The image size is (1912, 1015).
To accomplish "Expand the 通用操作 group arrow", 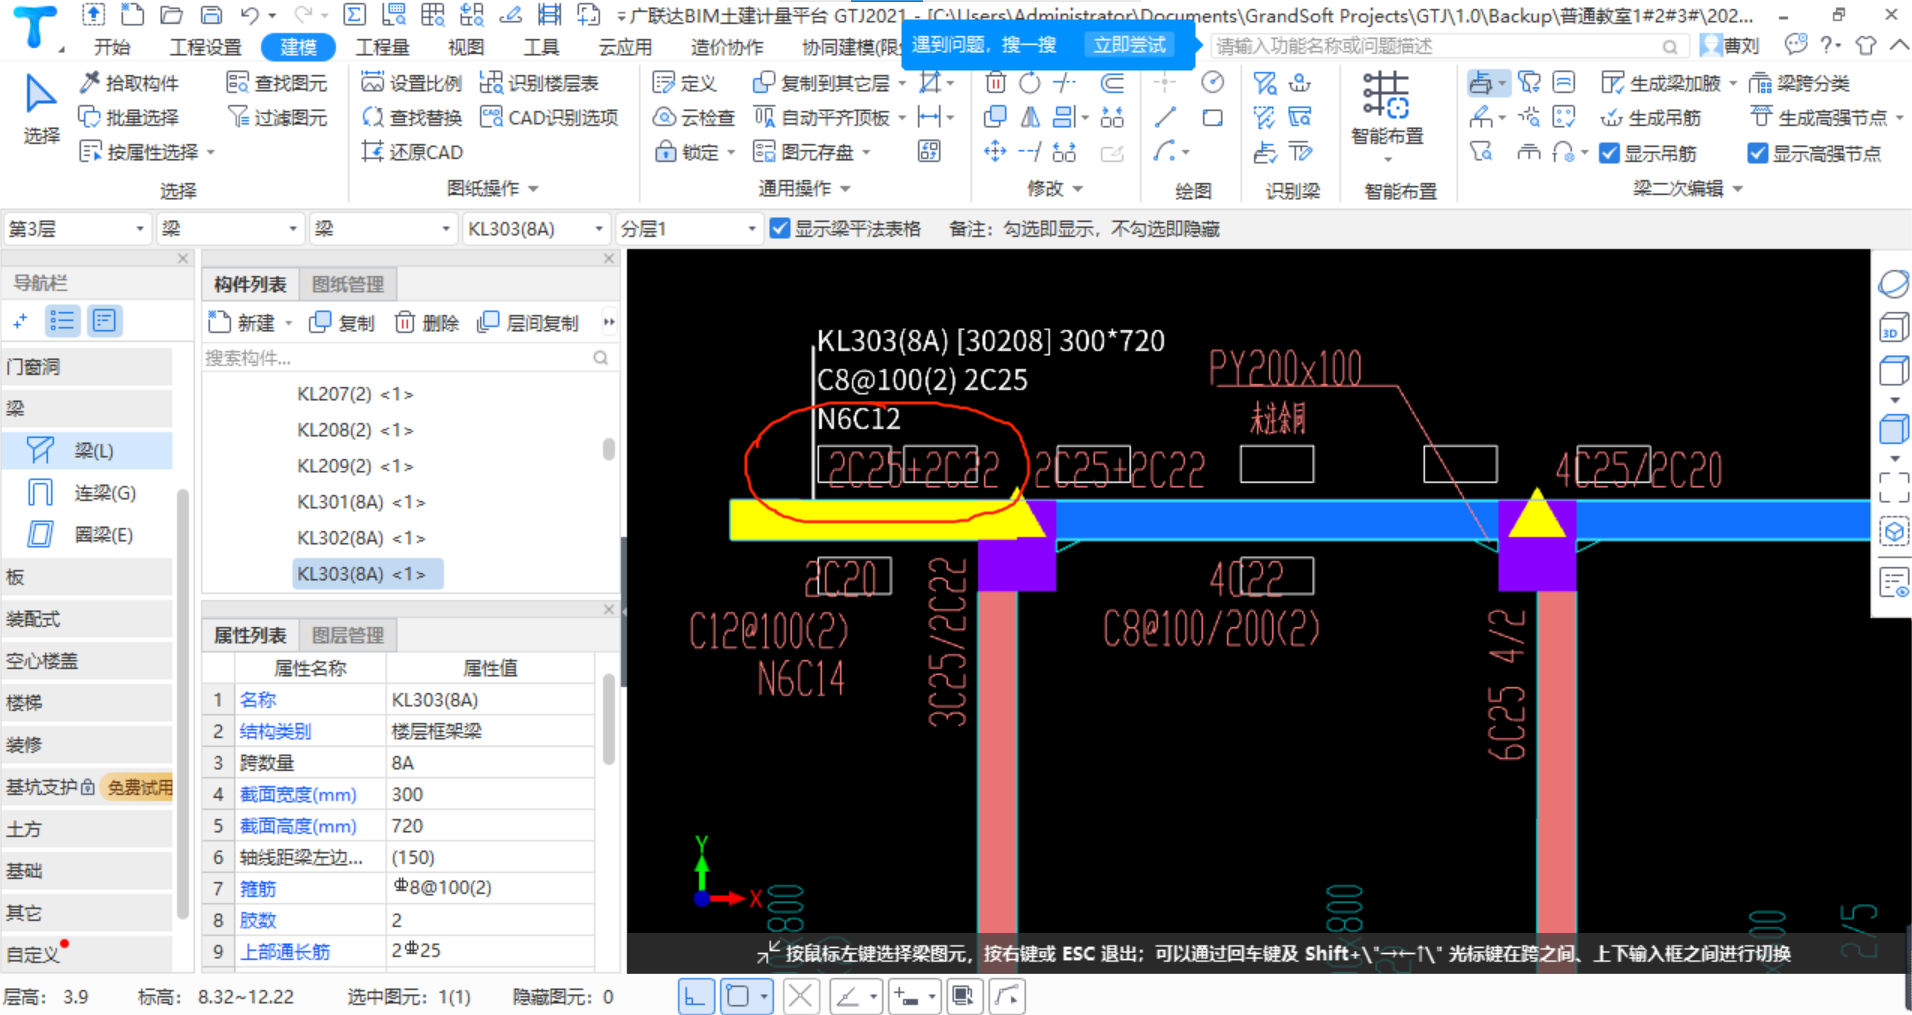I will [x=845, y=189].
